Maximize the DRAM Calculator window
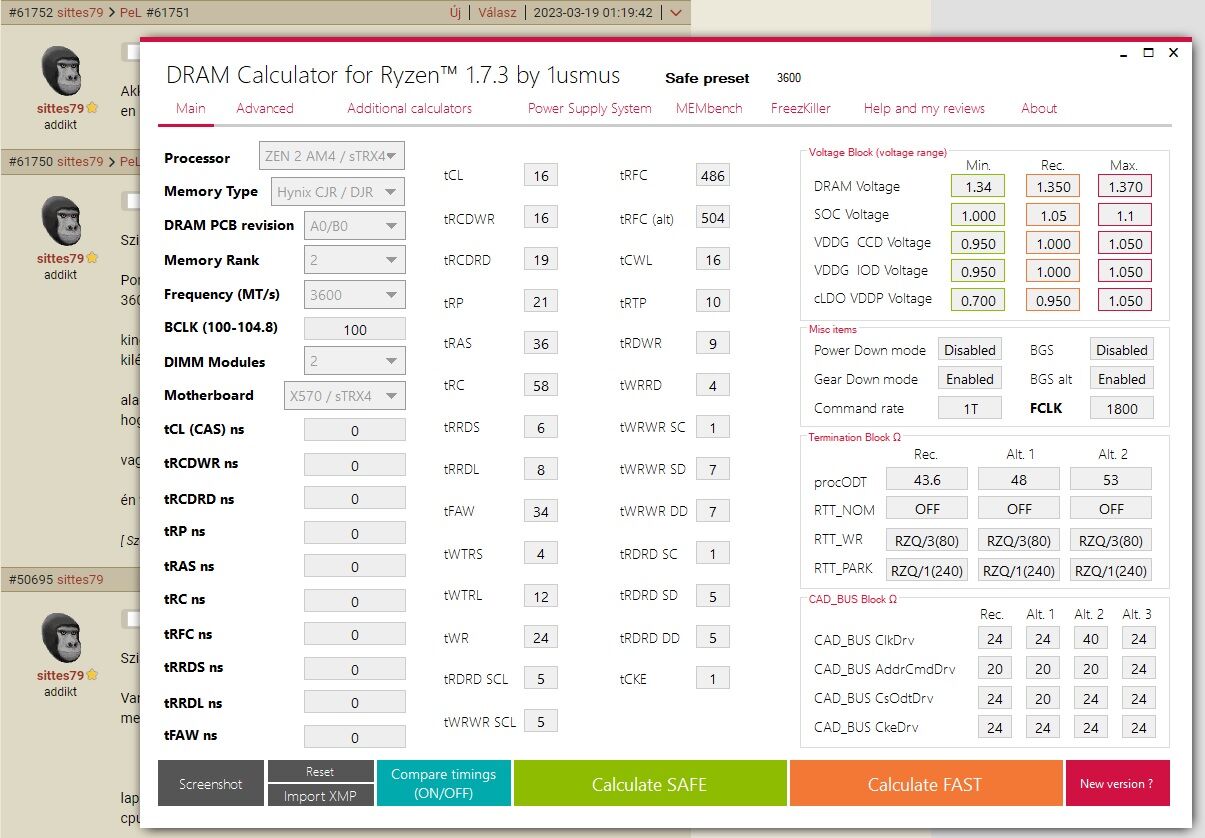The height and width of the screenshot is (838, 1205). coord(1148,53)
